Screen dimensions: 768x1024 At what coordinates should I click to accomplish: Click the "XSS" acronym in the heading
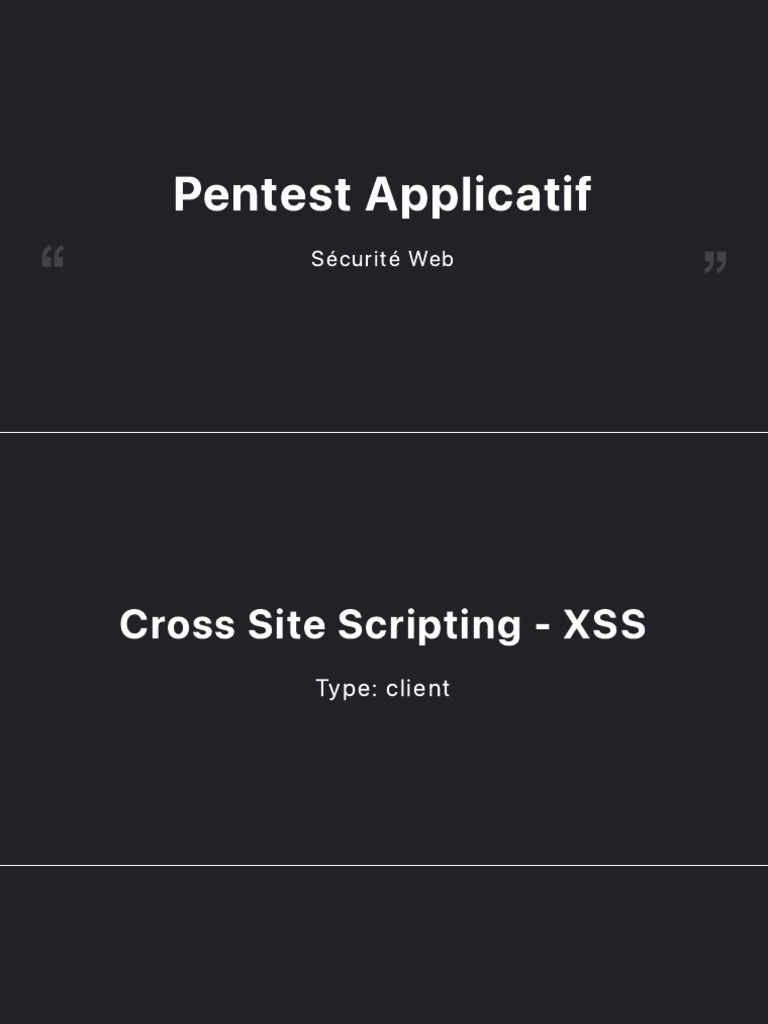pyautogui.click(x=604, y=625)
